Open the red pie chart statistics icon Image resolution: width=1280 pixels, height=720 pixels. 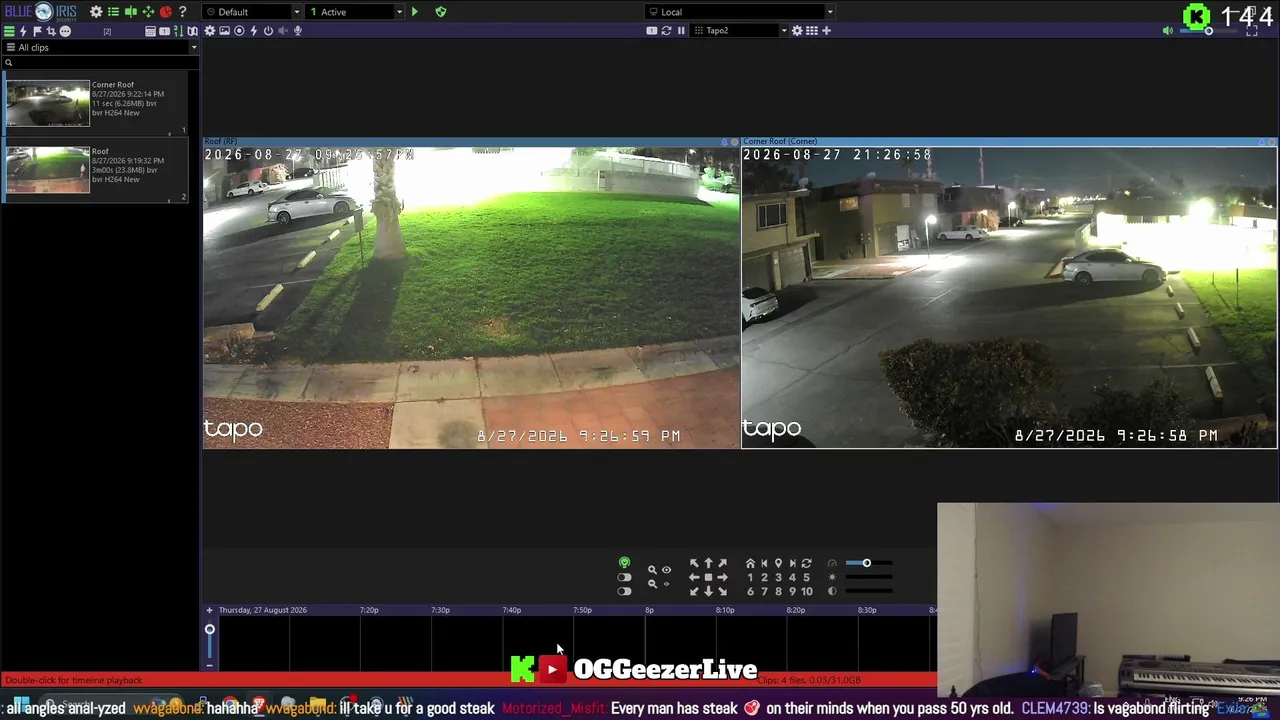point(165,12)
